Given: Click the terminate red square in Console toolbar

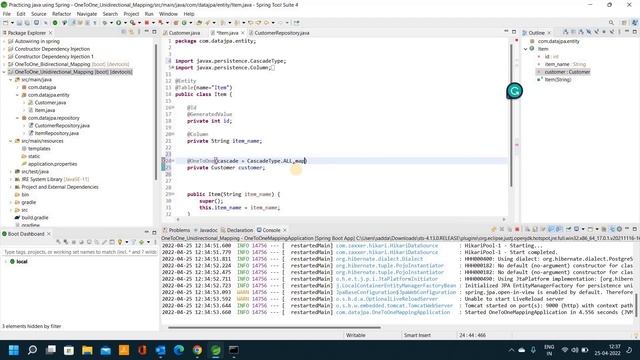Looking at the screenshot, I should [517, 229].
